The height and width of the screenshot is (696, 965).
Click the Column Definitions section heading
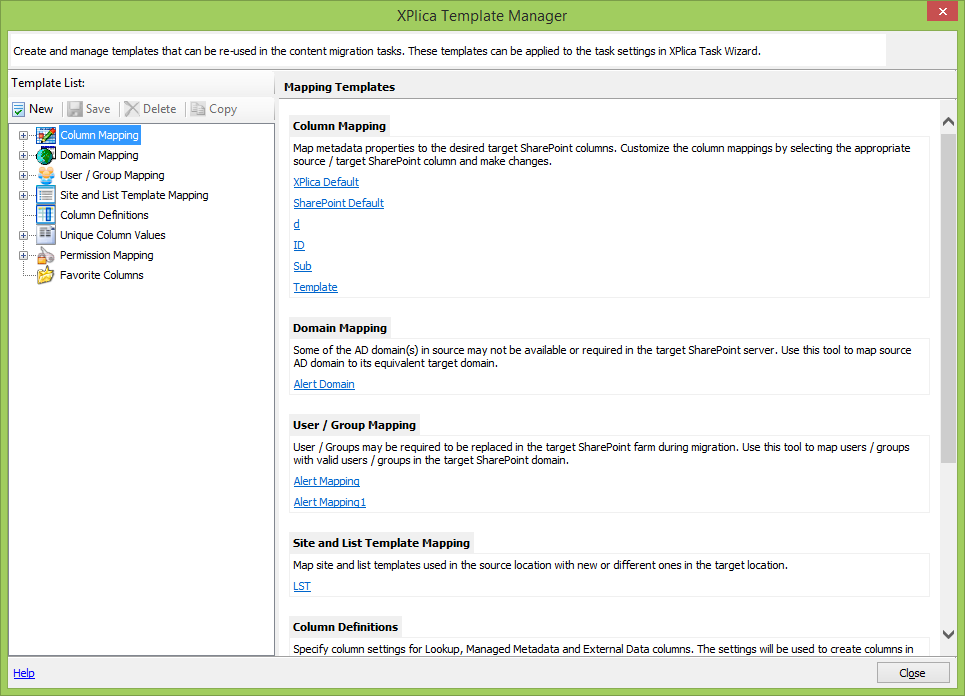click(x=345, y=627)
